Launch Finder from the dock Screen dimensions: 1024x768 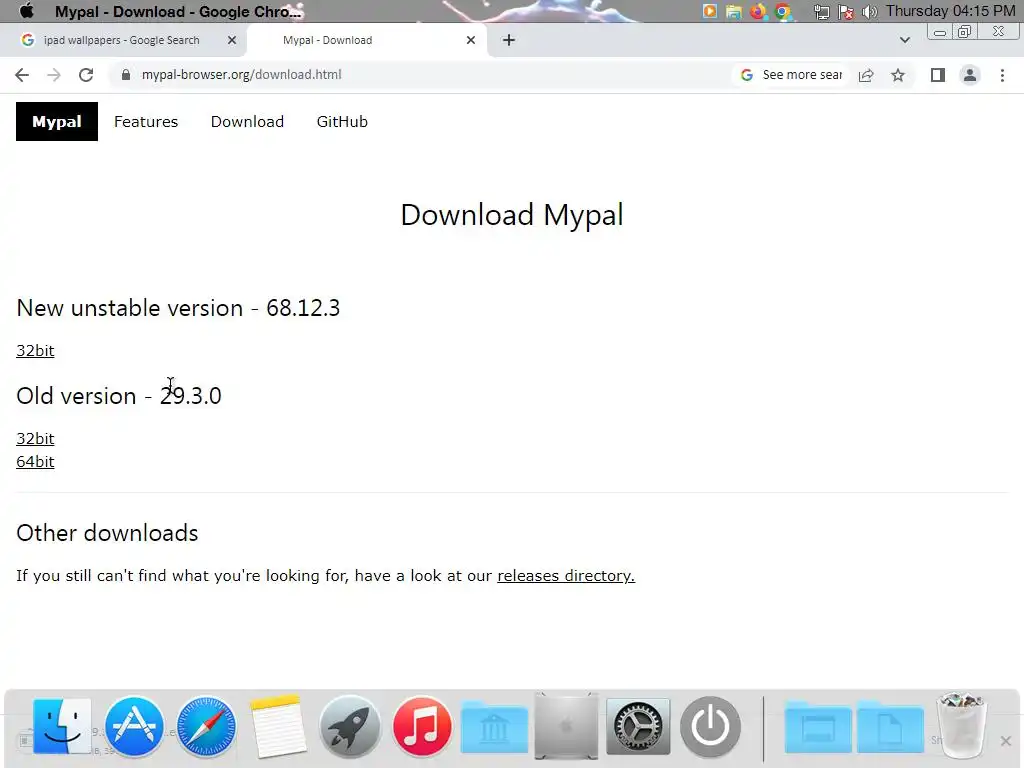[62, 726]
